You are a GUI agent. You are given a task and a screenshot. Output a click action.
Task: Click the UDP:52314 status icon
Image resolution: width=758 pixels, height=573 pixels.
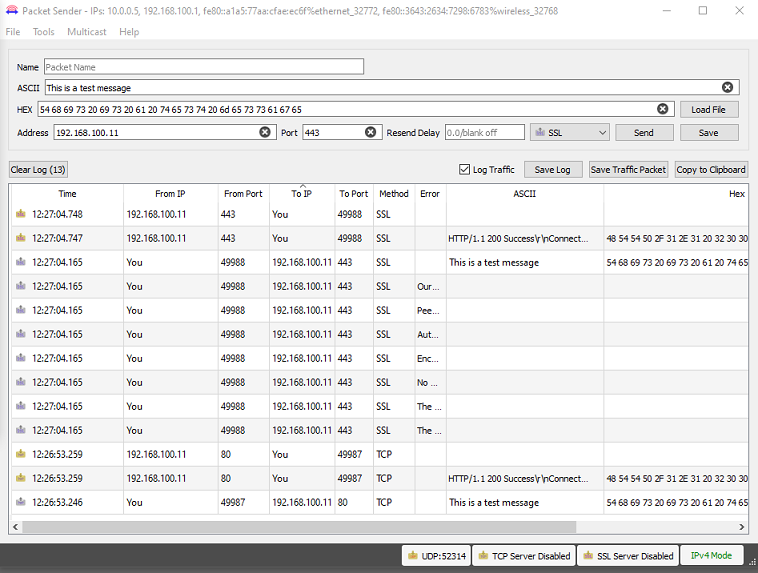[412, 556]
